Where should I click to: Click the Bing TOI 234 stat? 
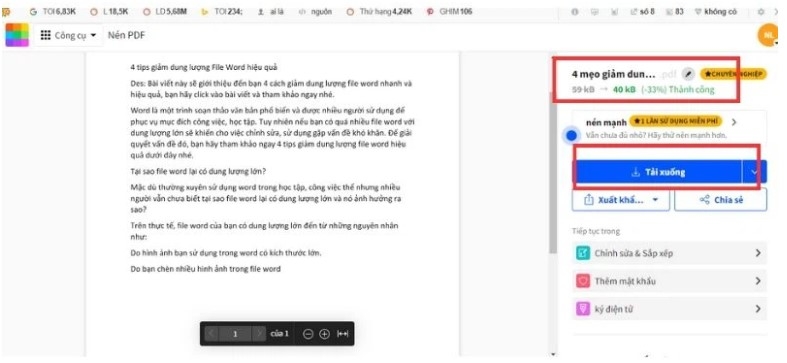point(222,12)
